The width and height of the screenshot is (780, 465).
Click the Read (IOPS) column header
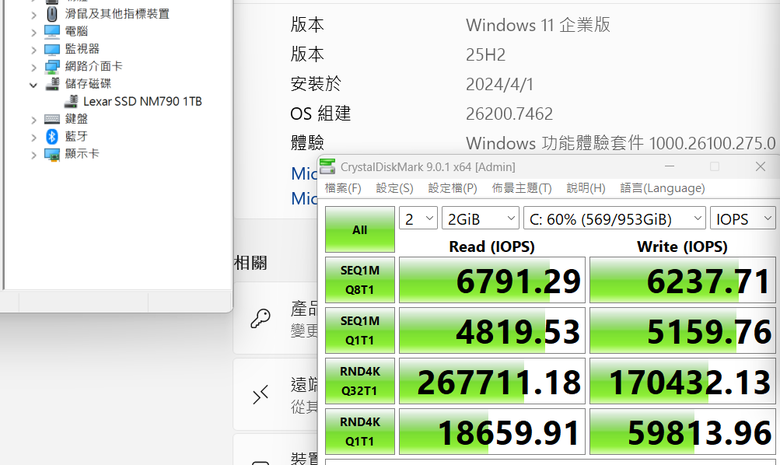click(x=491, y=247)
